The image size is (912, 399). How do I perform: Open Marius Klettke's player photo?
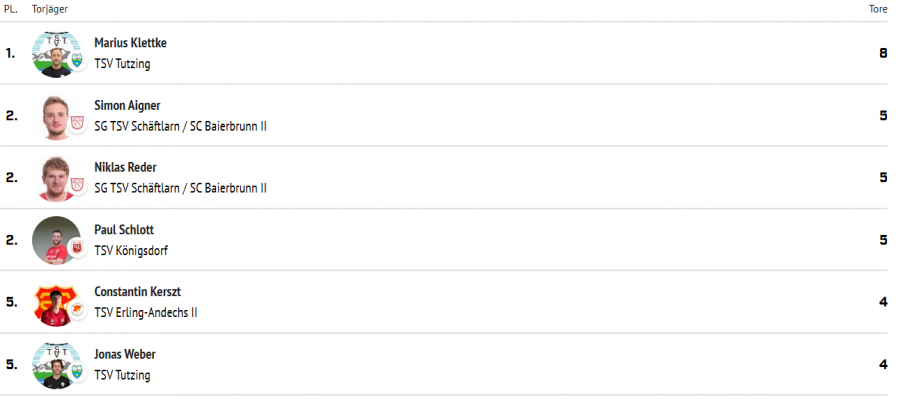[56, 54]
